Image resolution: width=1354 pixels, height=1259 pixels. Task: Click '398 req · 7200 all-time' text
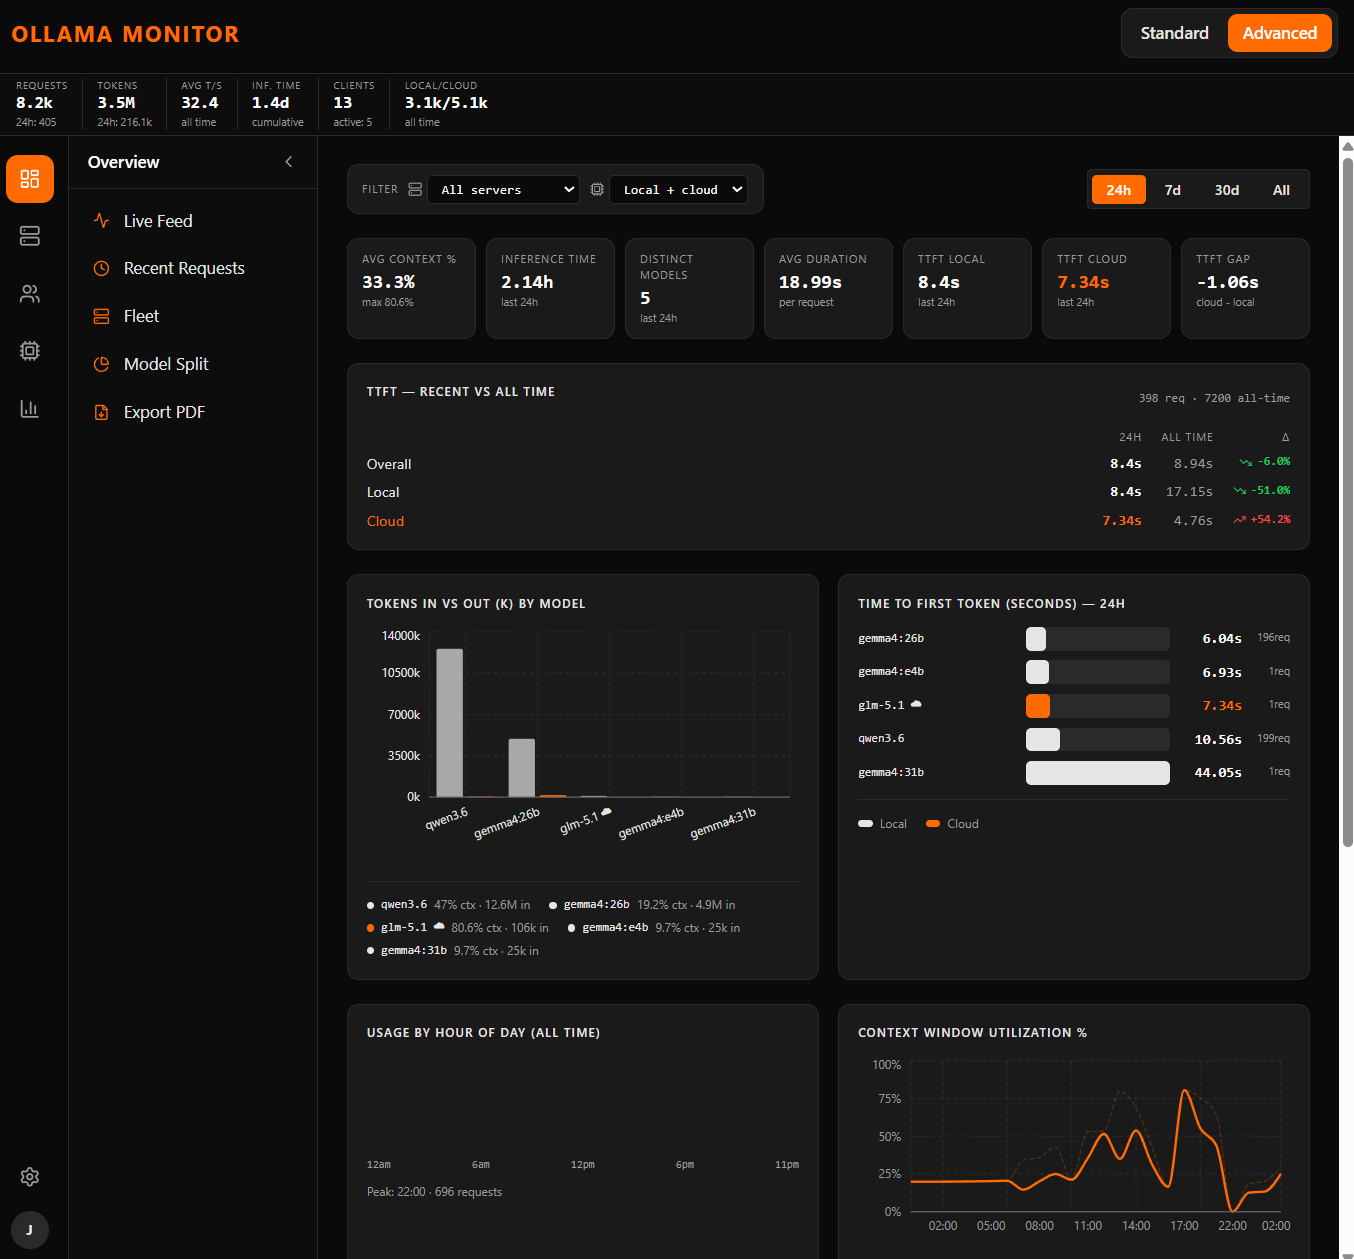click(1214, 398)
